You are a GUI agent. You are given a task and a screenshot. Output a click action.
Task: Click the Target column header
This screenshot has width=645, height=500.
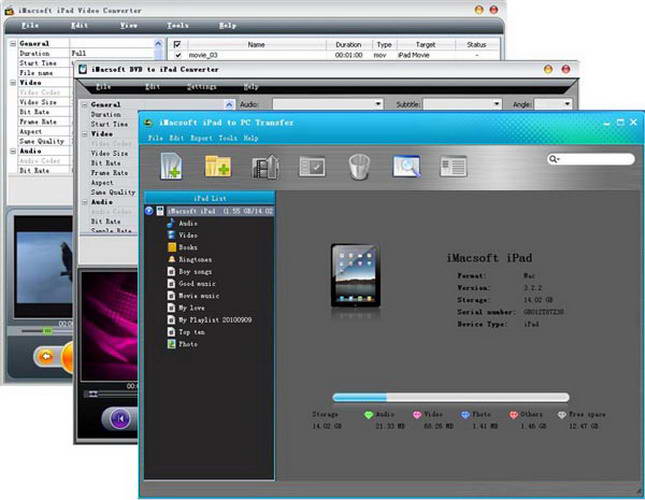click(425, 44)
